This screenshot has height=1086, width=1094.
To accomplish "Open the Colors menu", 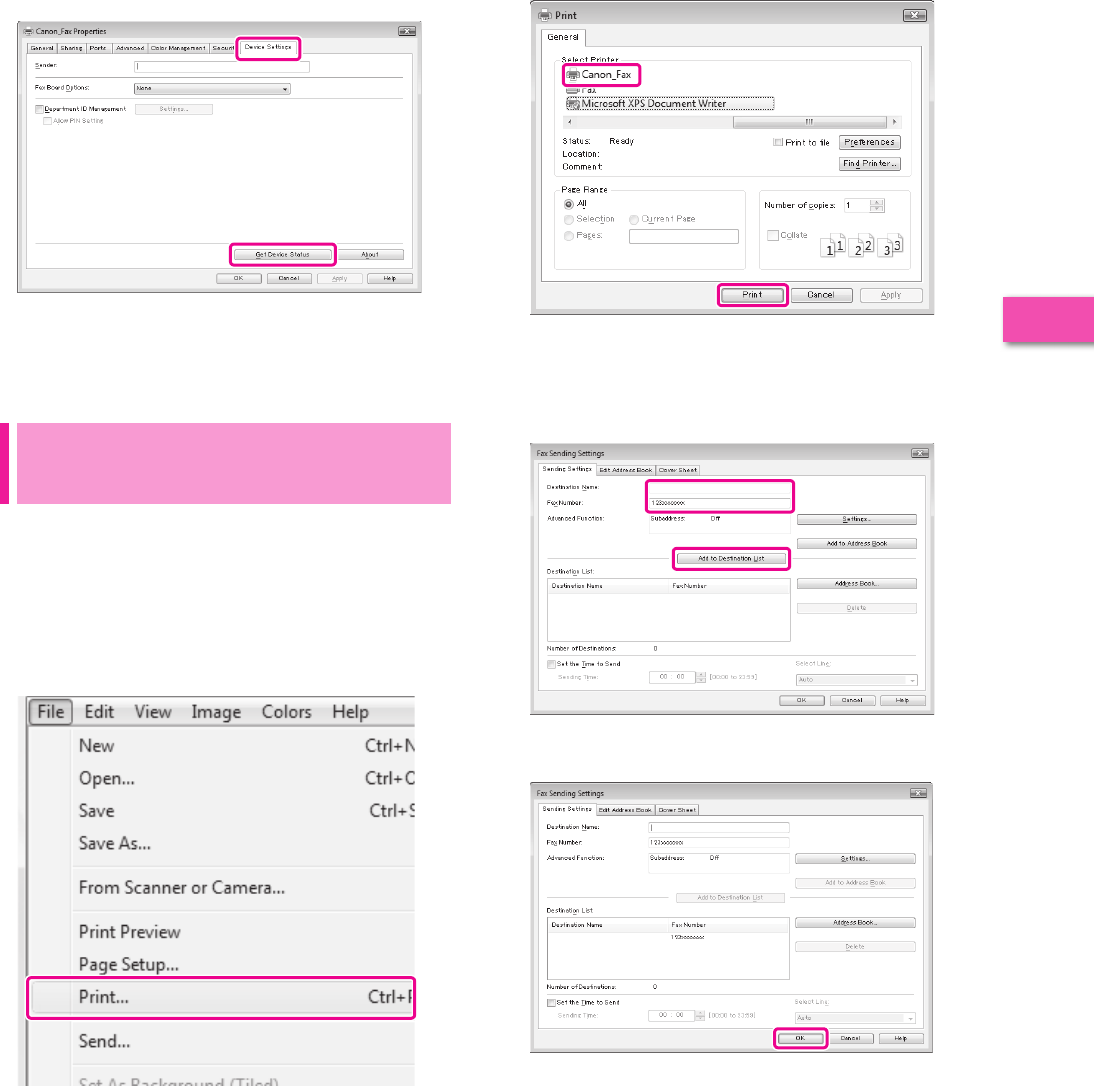I will [287, 712].
